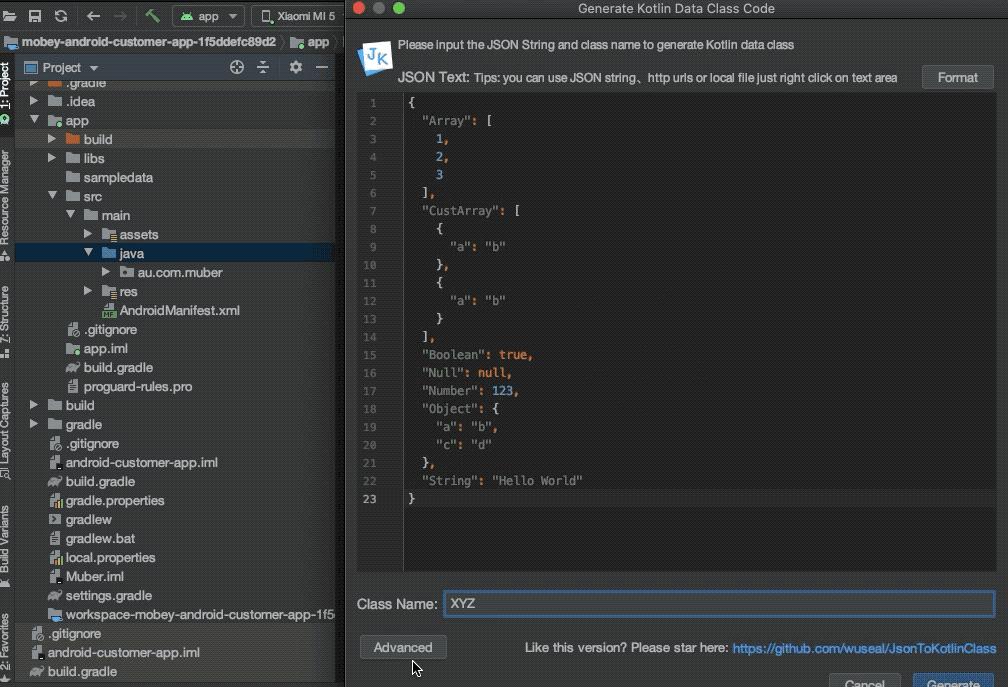Screen dimensions: 1008x687
Task: Hide the Project panel with the minus icon
Action: click(321, 67)
